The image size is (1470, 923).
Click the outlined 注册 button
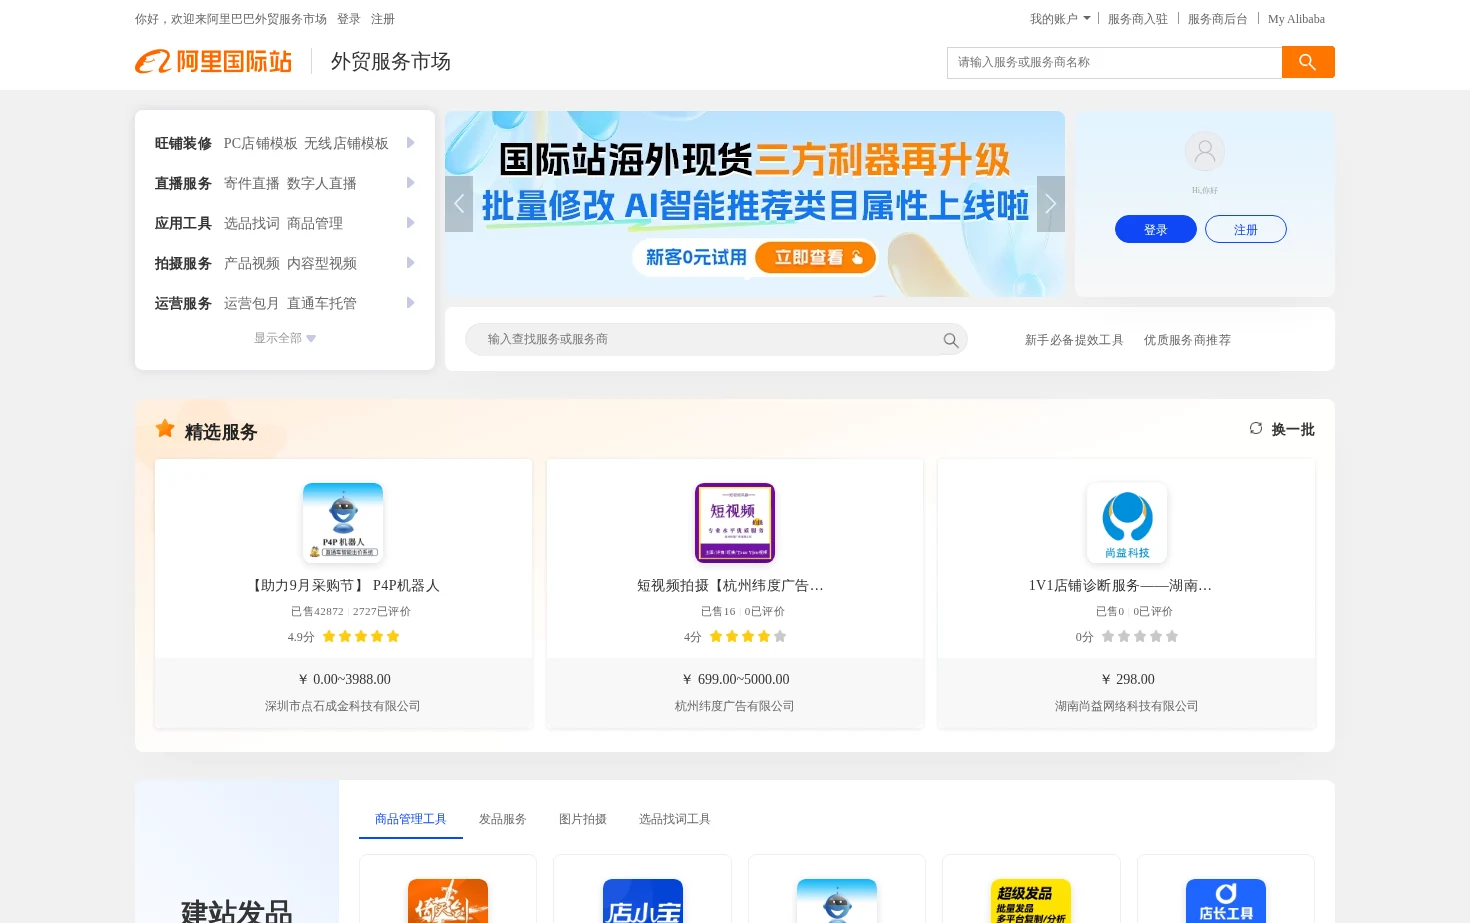point(1246,229)
